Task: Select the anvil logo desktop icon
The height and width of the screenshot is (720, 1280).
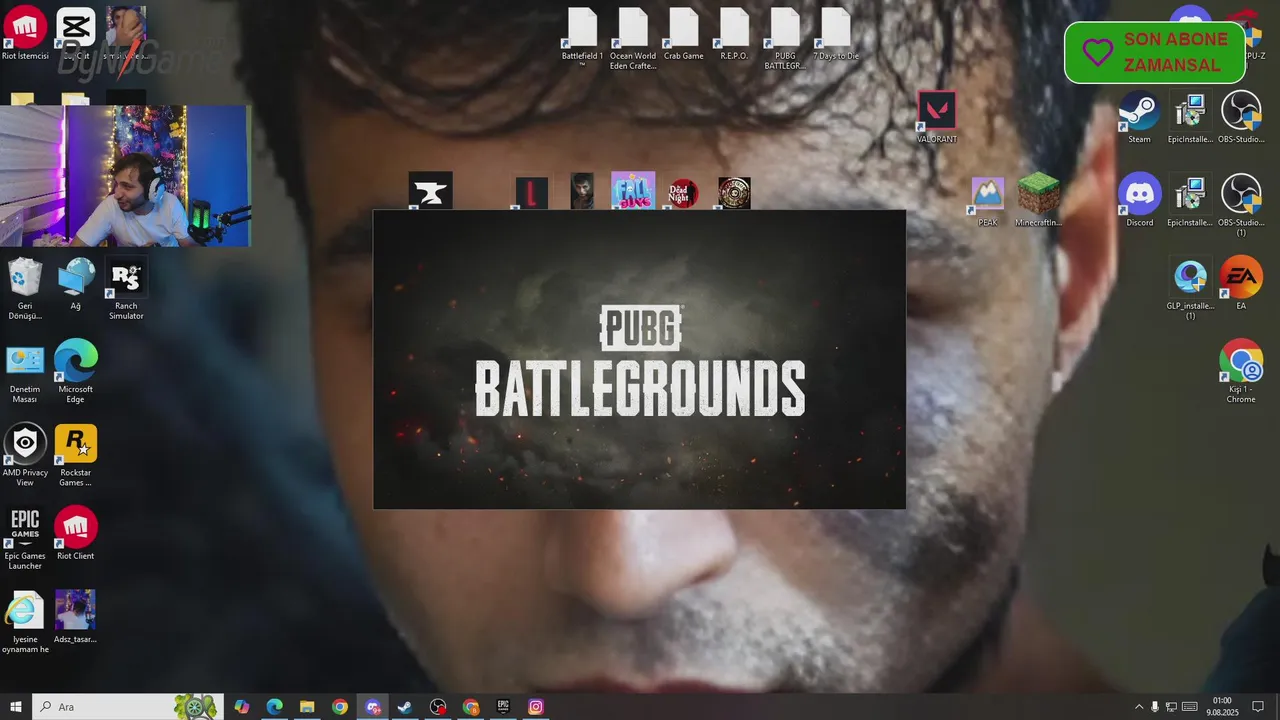Action: pyautogui.click(x=430, y=191)
